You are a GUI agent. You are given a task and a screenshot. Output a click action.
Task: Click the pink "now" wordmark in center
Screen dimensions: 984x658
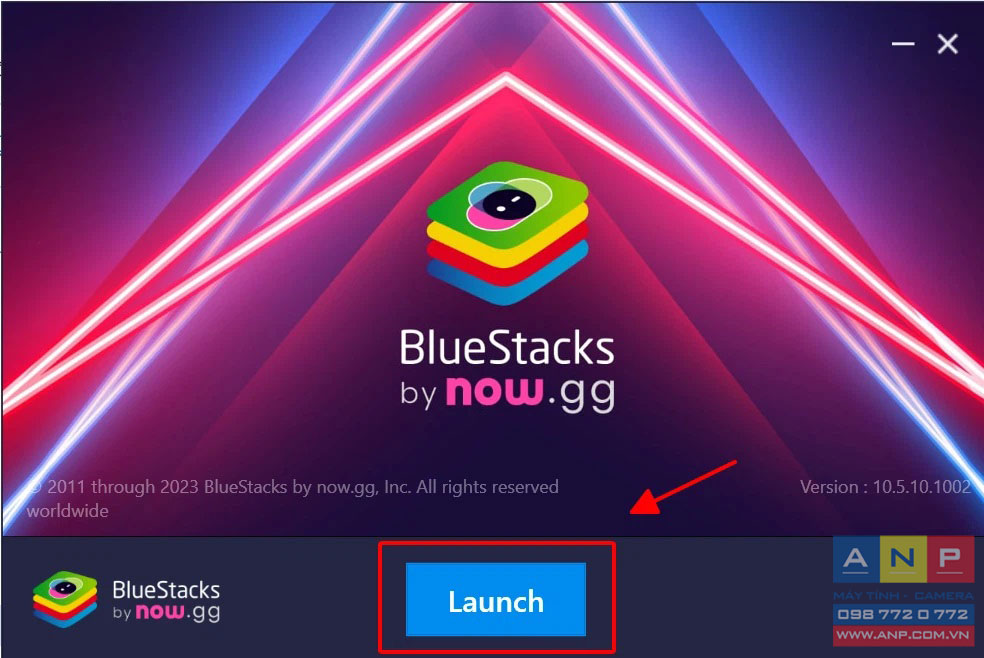(495, 391)
